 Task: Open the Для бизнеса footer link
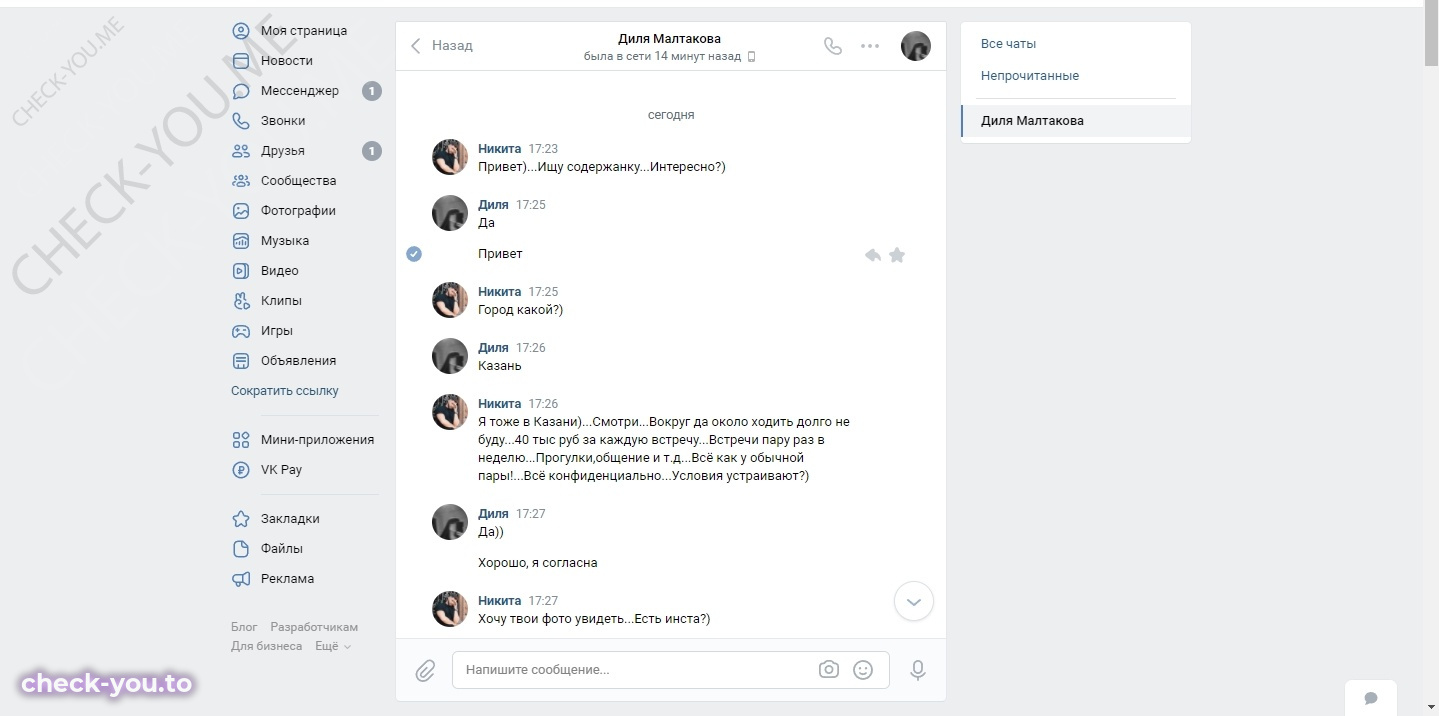[266, 646]
